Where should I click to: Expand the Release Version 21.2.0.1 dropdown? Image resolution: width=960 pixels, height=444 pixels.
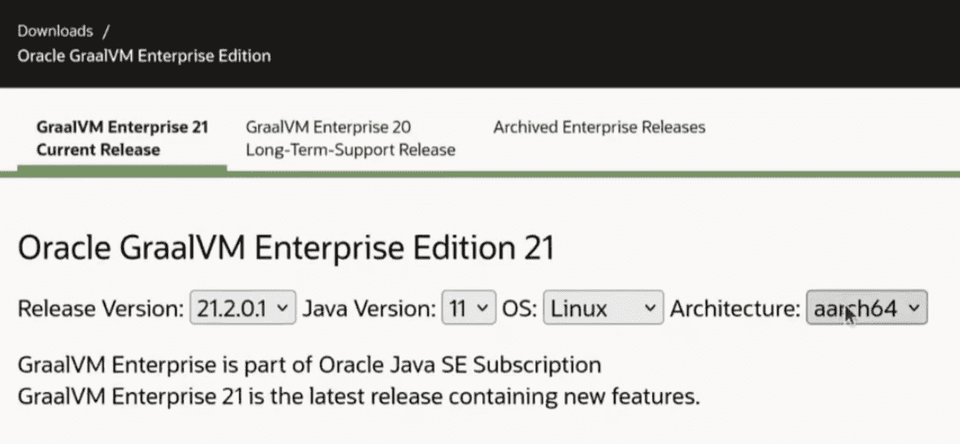coord(243,308)
